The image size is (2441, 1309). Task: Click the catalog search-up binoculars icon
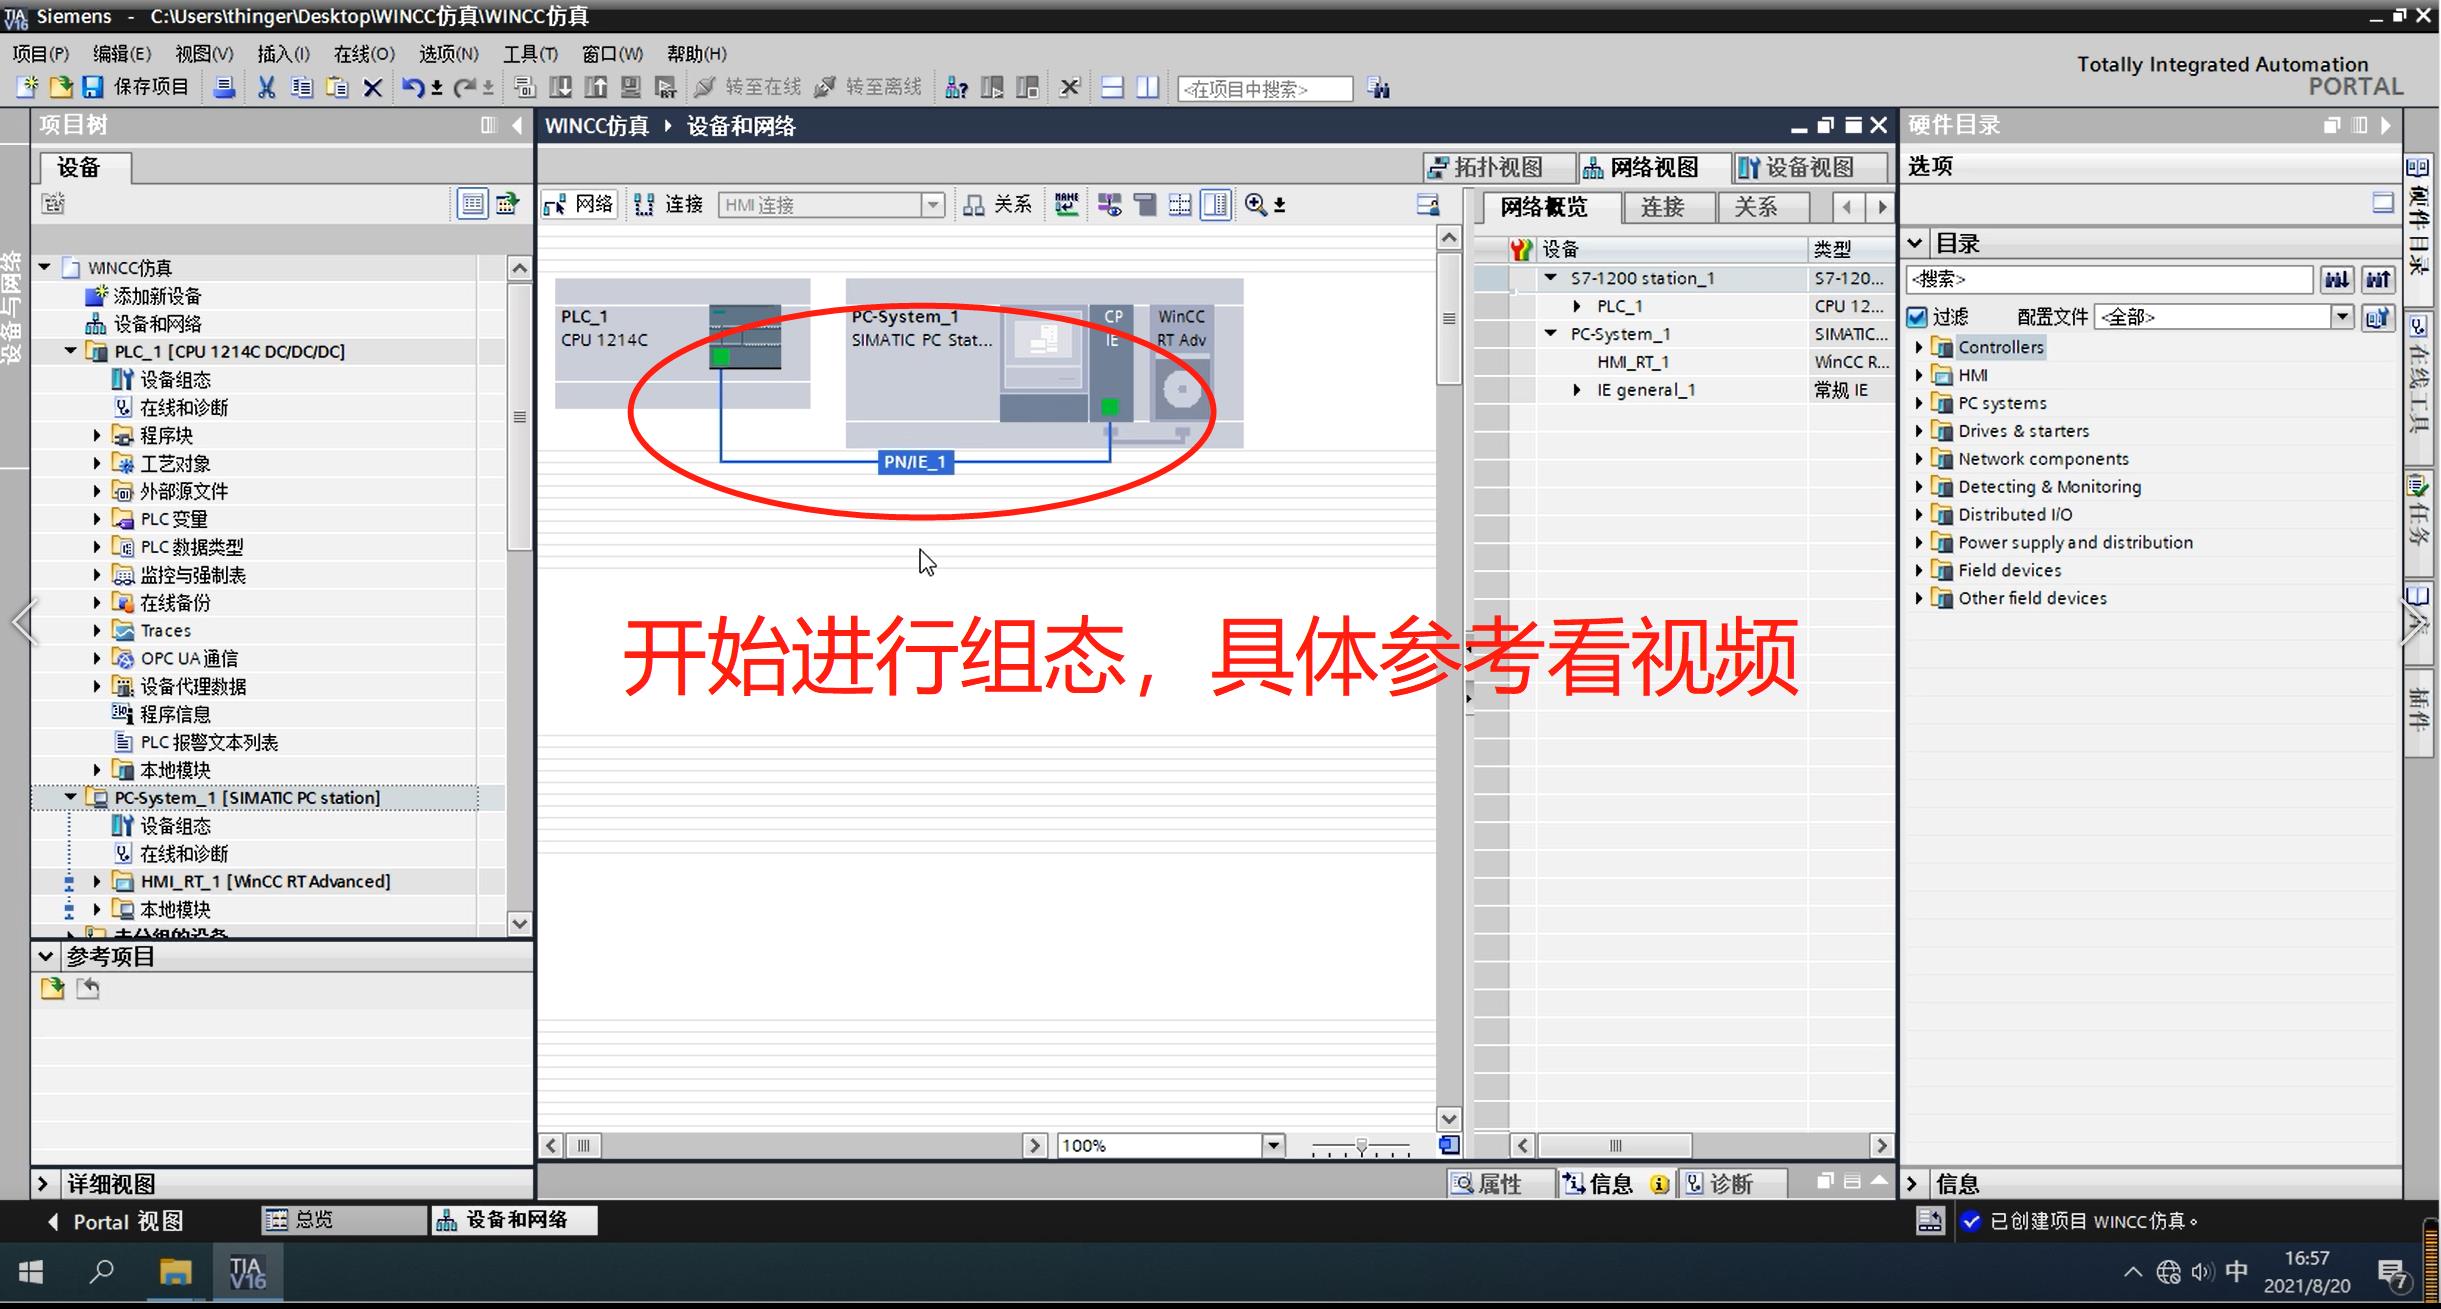pyautogui.click(x=2379, y=279)
